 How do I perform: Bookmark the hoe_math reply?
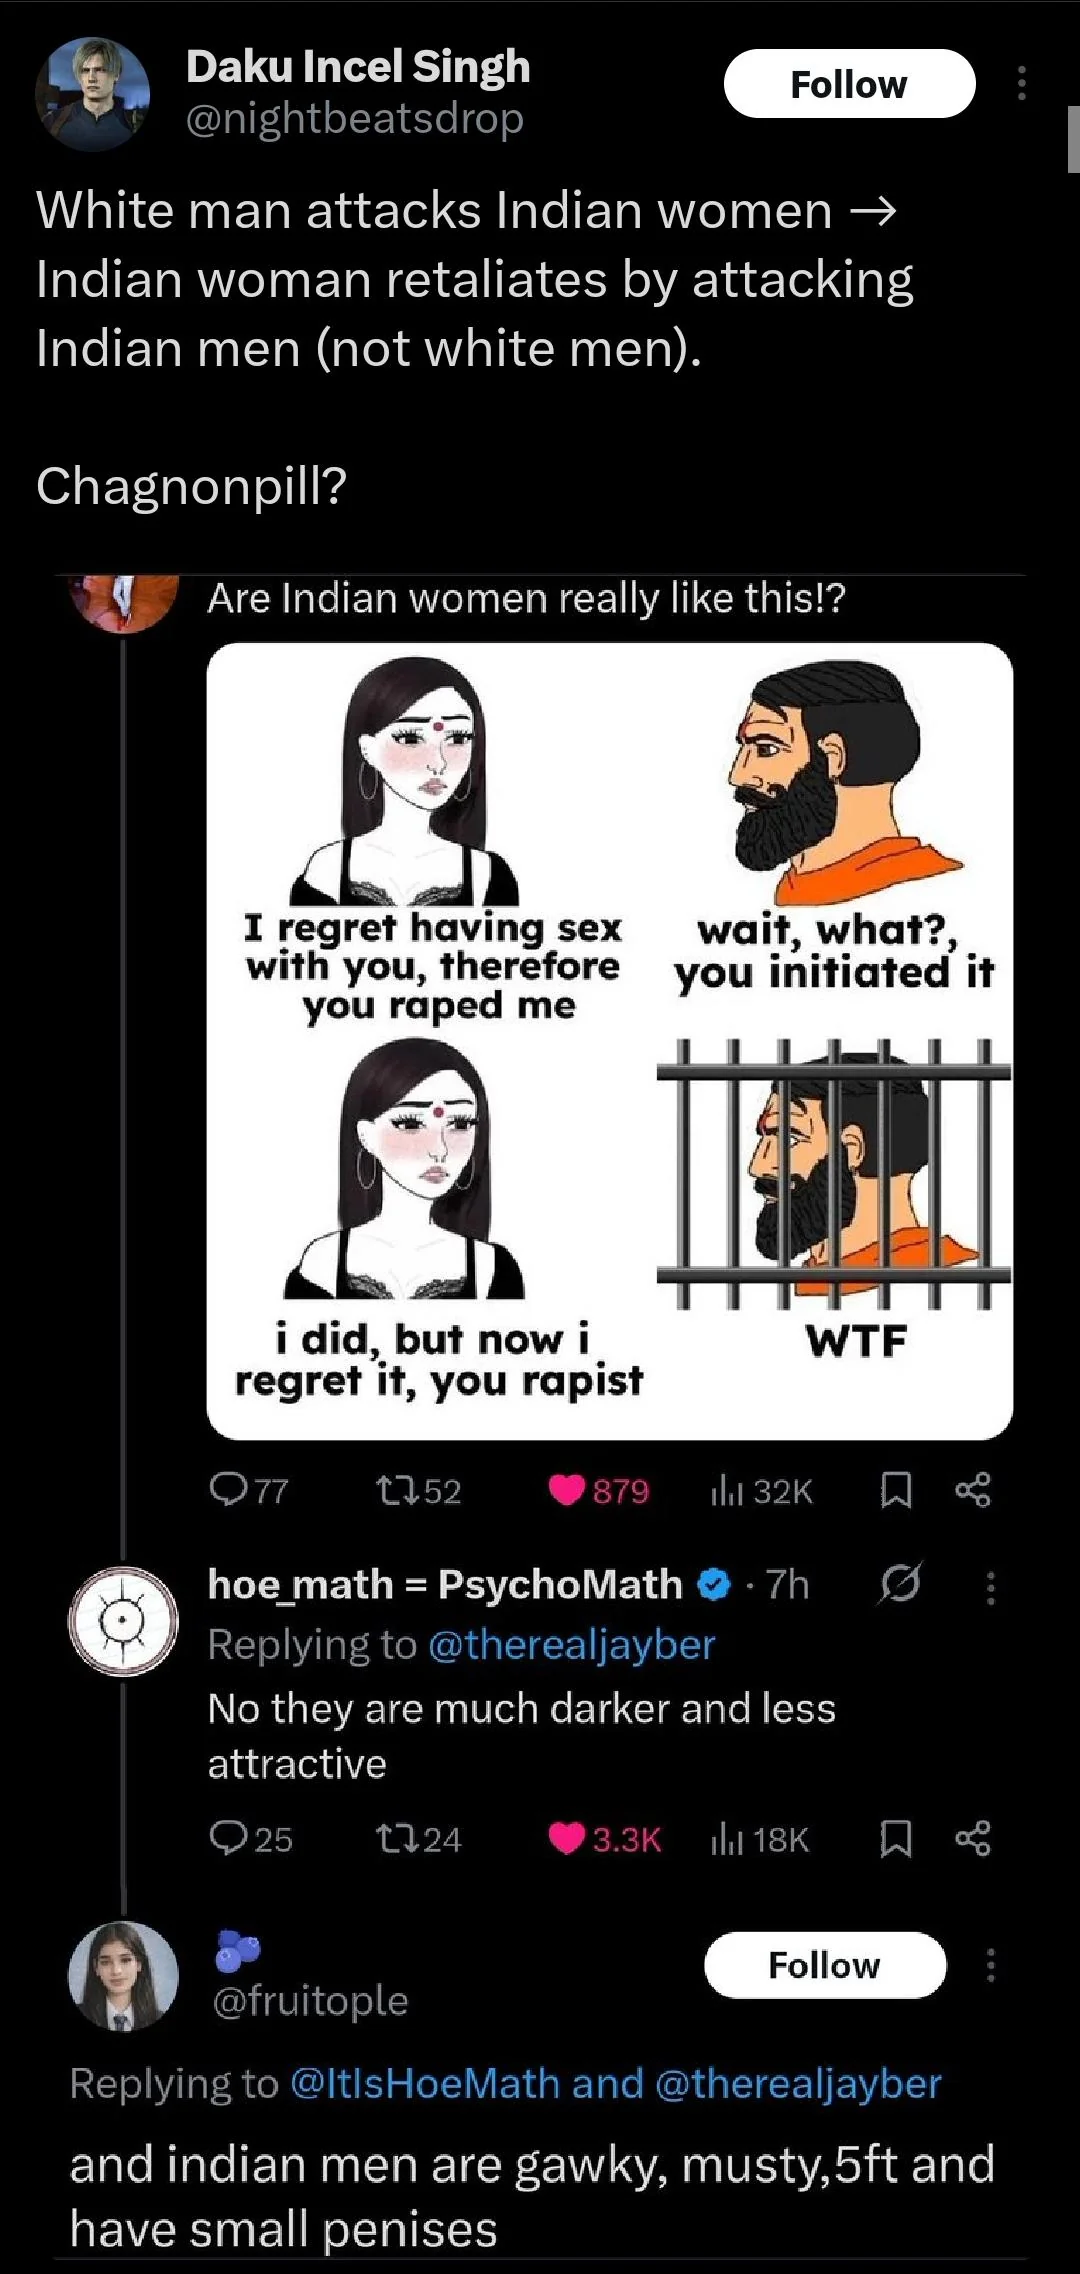(895, 1839)
